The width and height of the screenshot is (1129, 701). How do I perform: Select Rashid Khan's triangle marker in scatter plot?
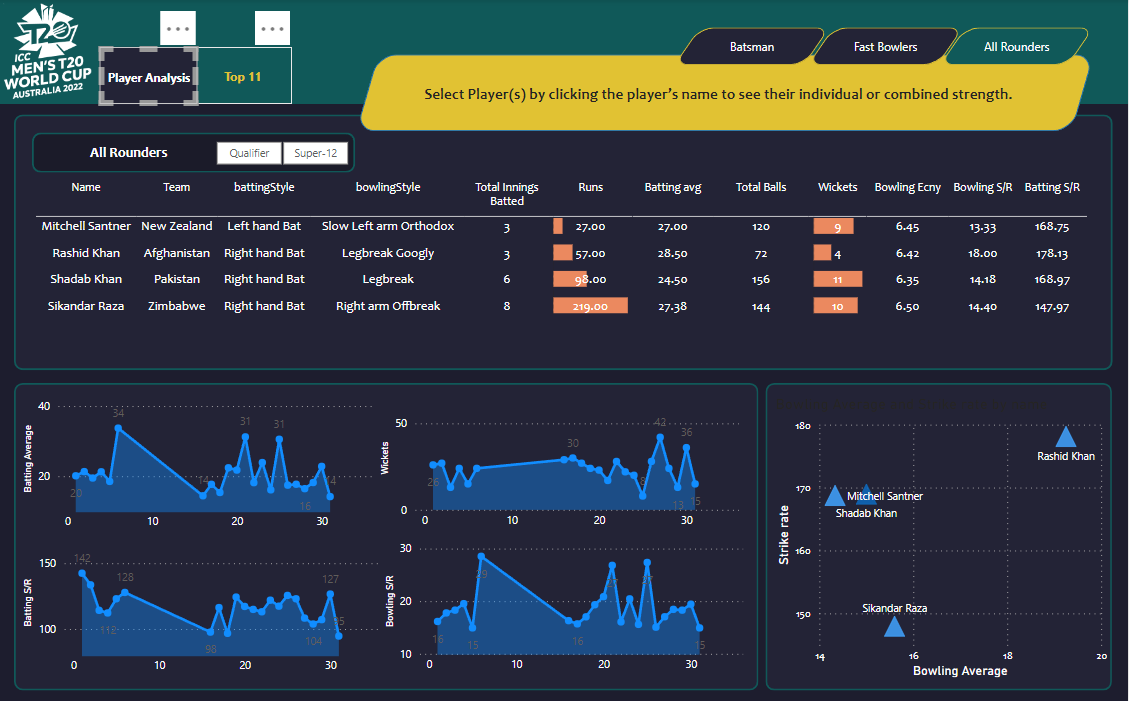point(1066,437)
